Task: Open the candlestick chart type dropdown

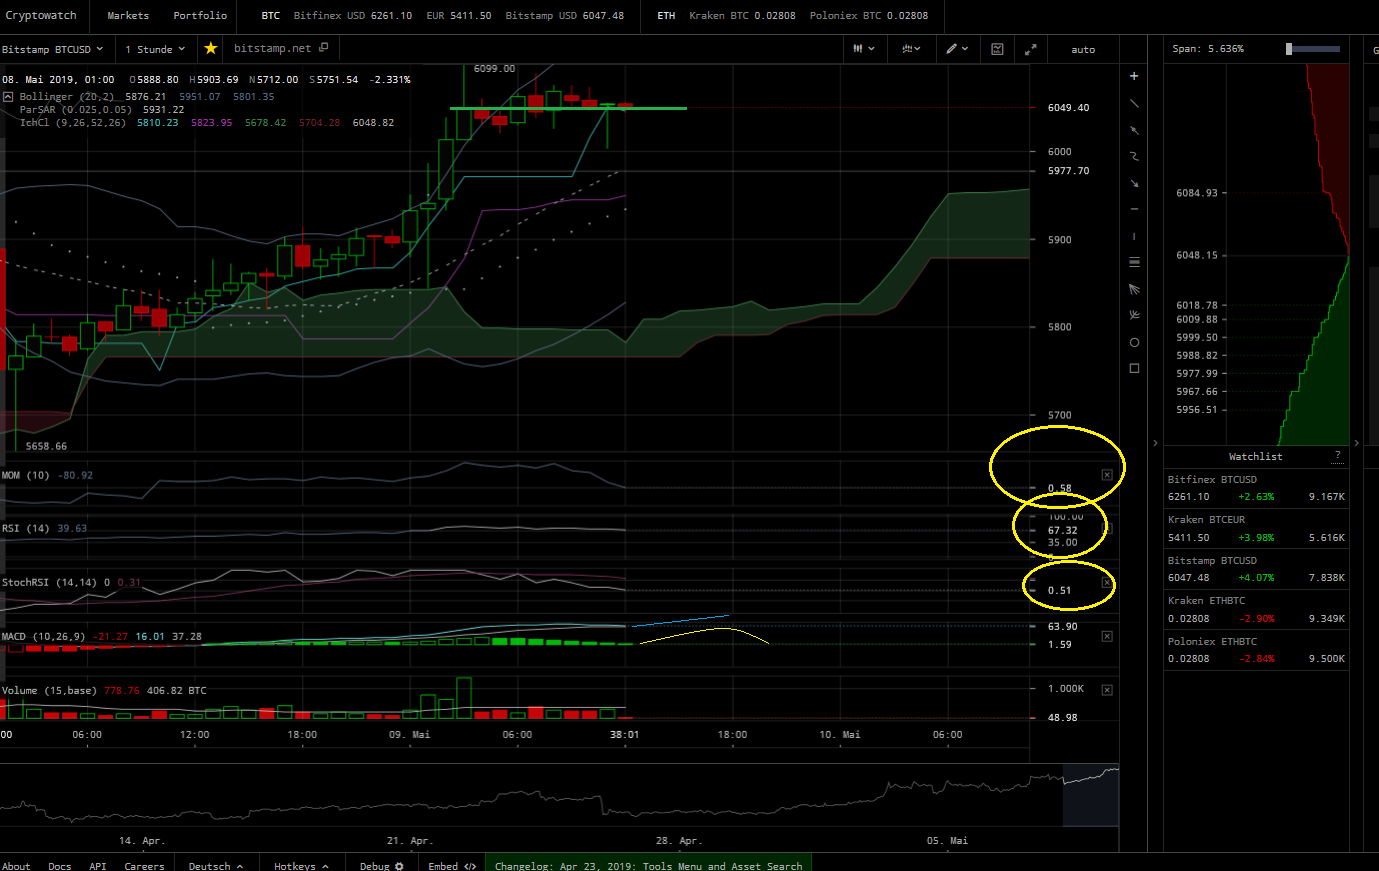Action: 864,48
